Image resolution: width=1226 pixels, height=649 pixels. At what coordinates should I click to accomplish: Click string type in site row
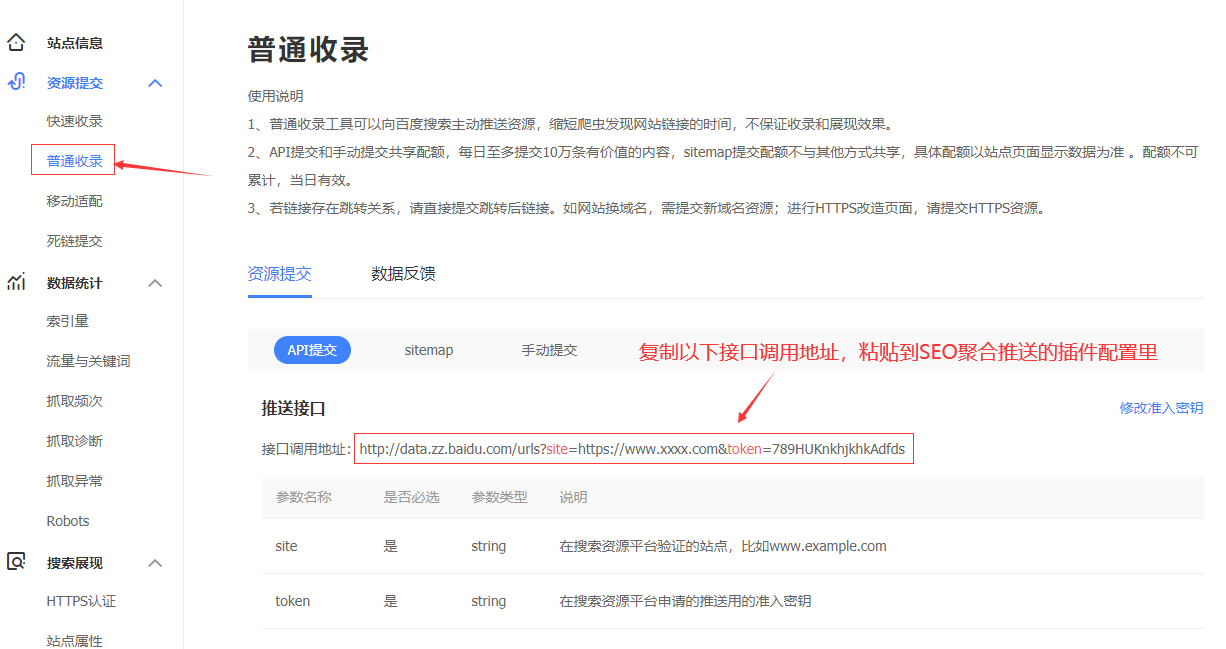point(489,546)
